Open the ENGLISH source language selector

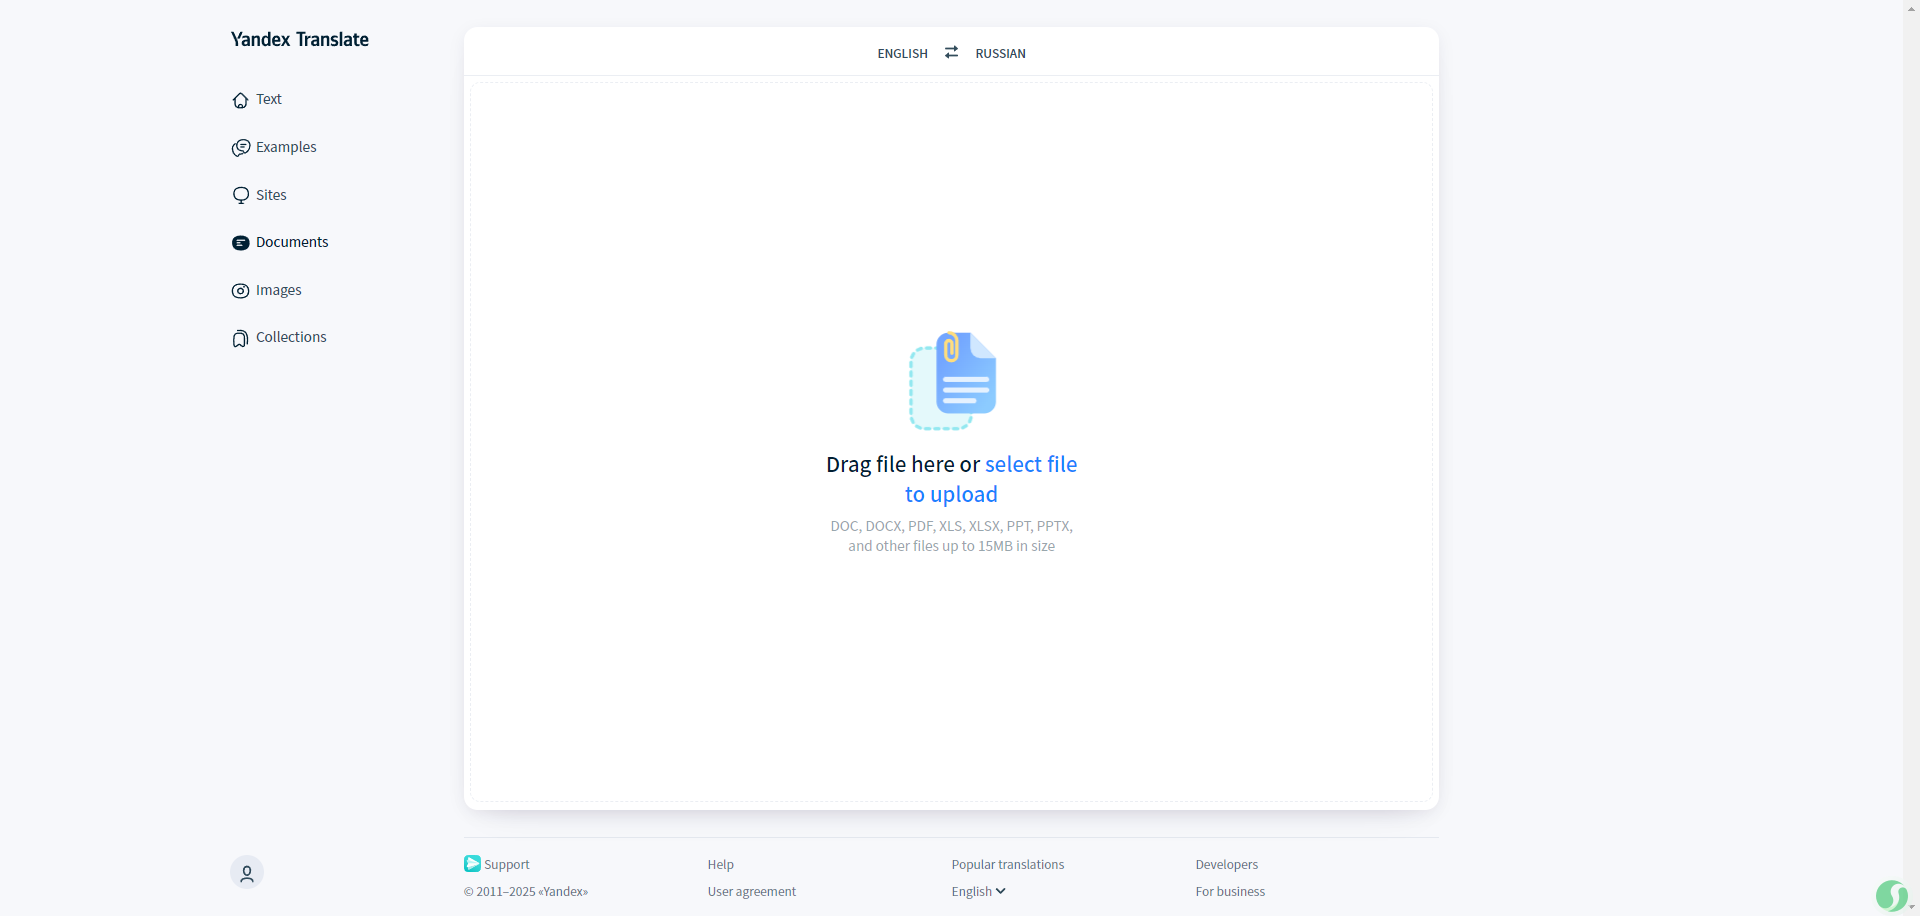pos(902,54)
